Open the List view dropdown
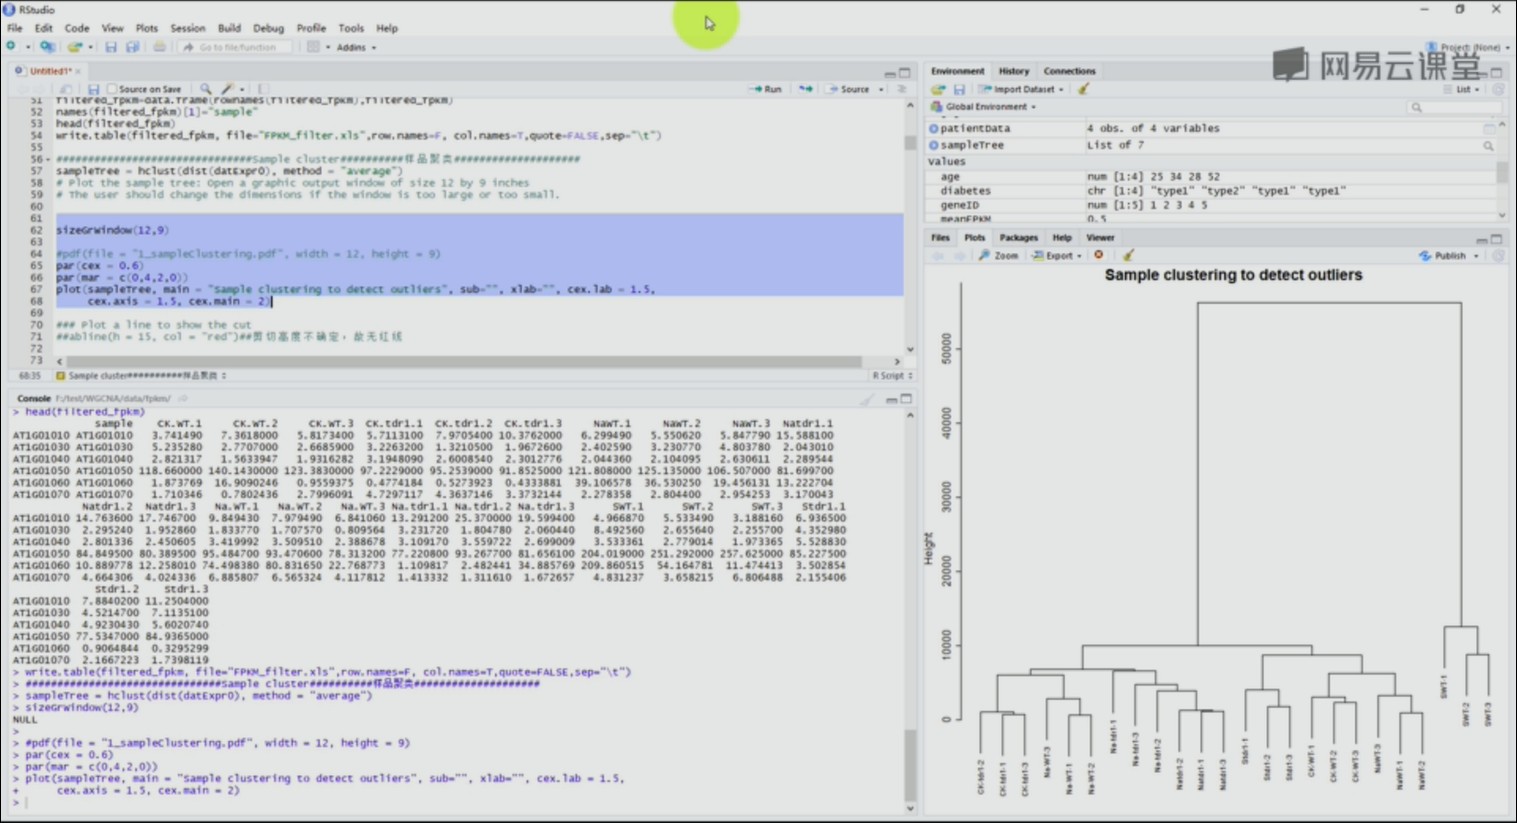The width and height of the screenshot is (1517, 823). click(1461, 89)
